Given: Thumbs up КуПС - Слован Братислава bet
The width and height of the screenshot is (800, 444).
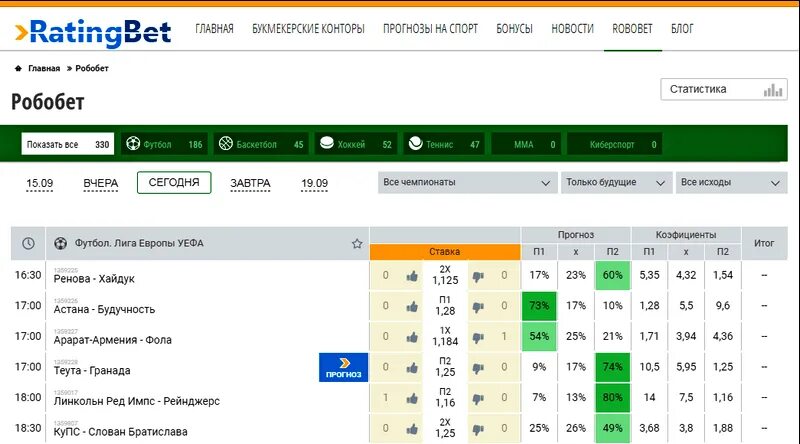Looking at the screenshot, I should [412, 429].
